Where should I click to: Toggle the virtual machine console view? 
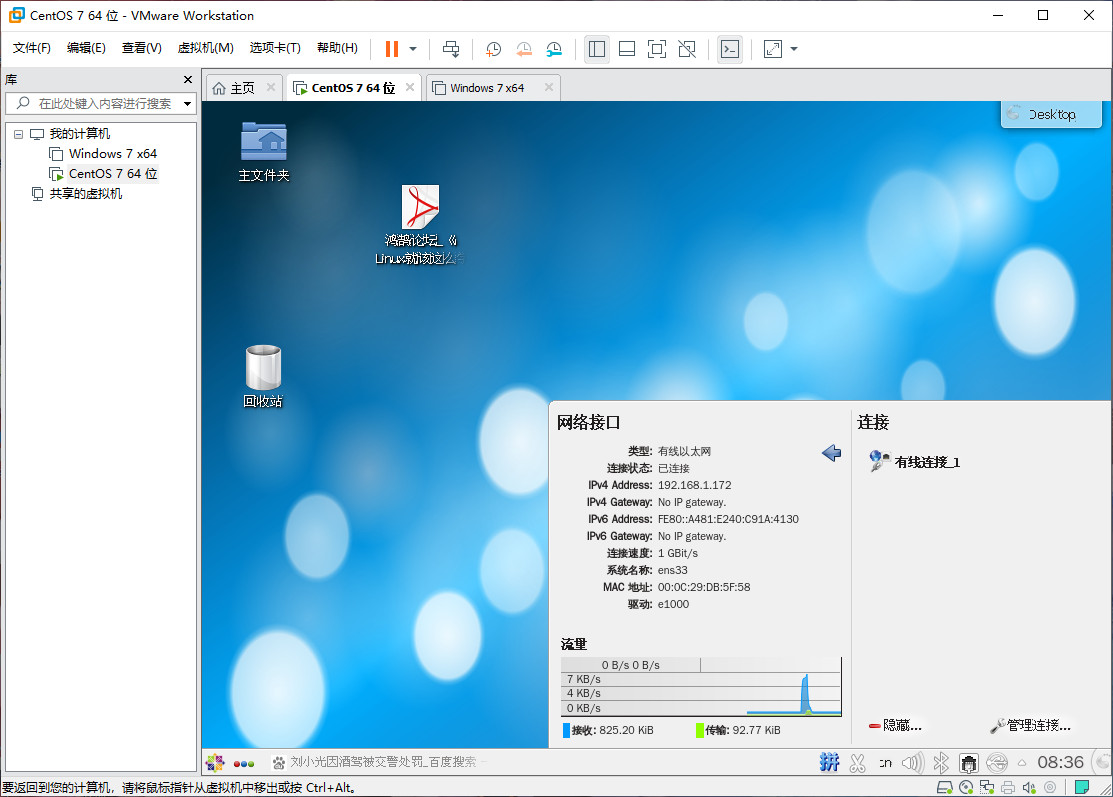point(730,49)
